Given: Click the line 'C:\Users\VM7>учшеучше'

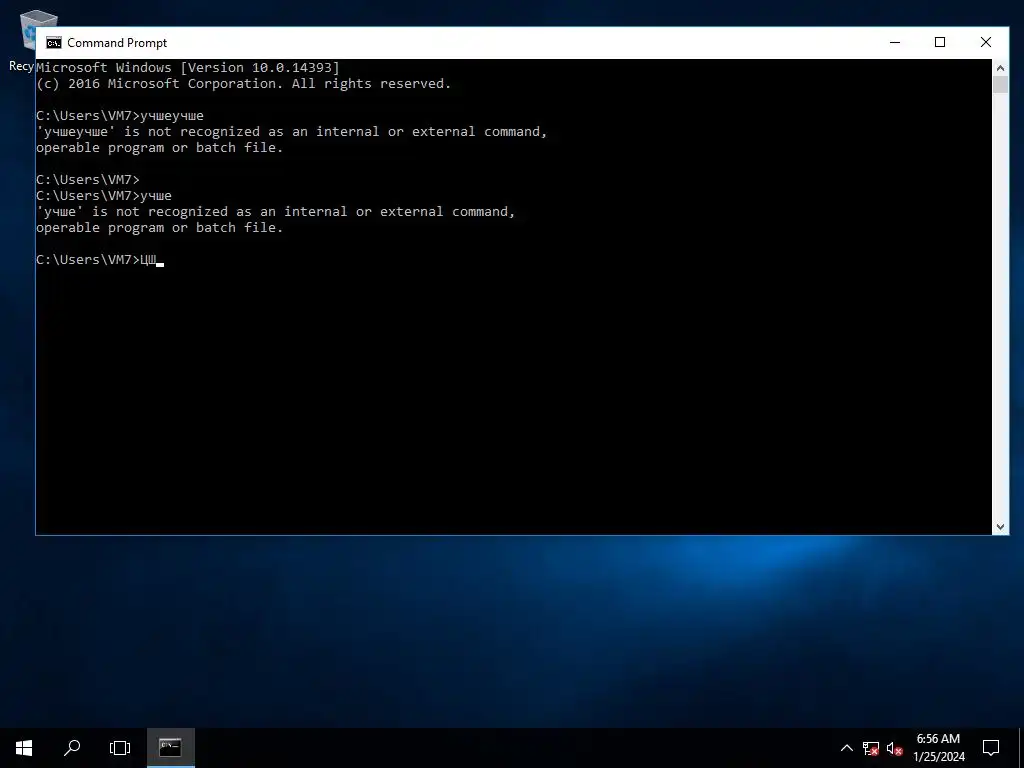Looking at the screenshot, I should 120,116.
